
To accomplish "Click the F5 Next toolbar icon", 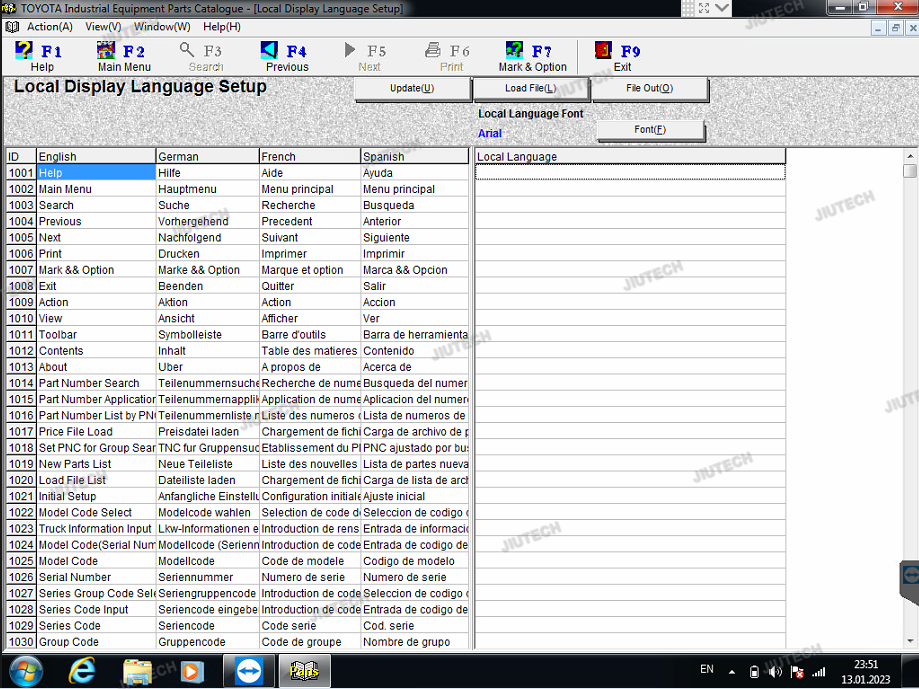I will click(369, 57).
